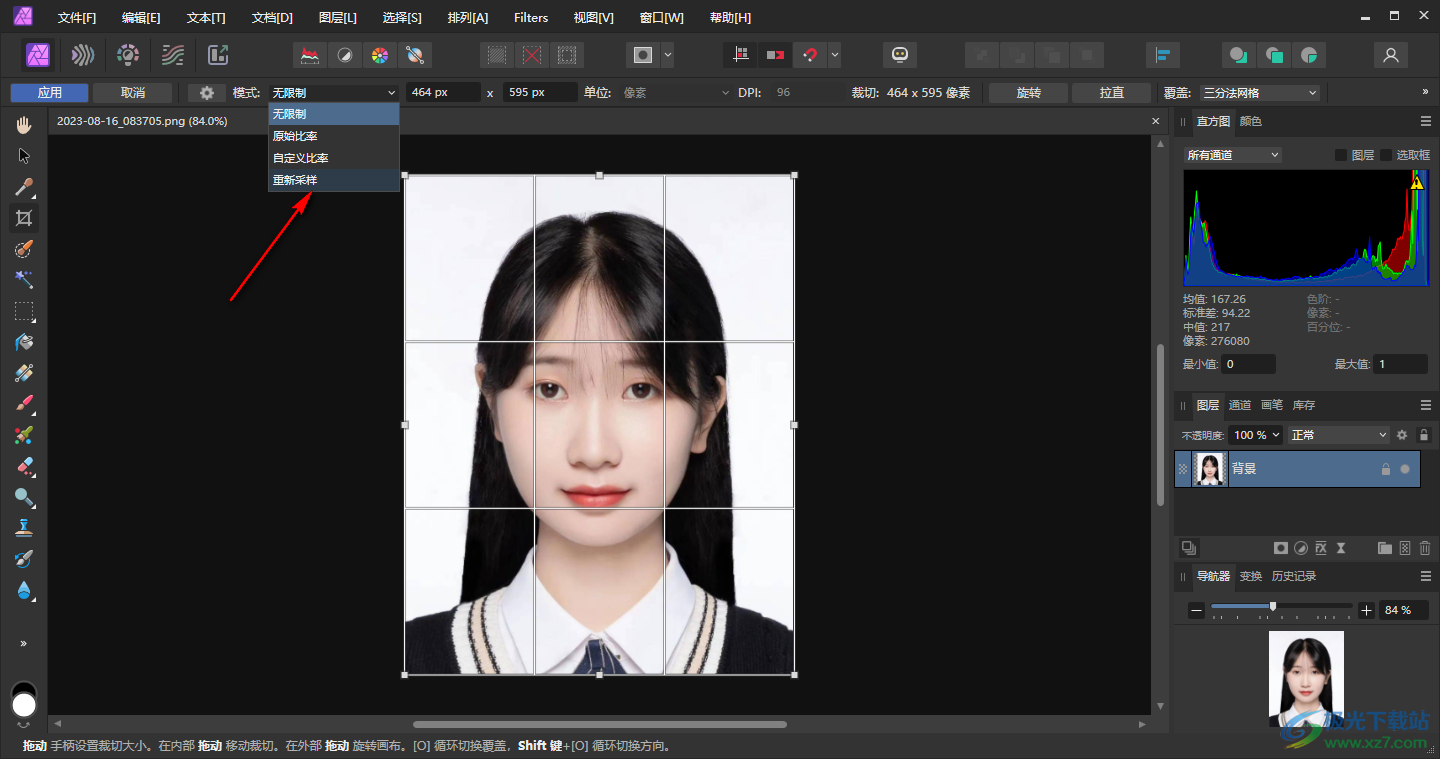Toggle visibility dot of 背景 layer
The image size is (1440, 759).
(x=1405, y=468)
